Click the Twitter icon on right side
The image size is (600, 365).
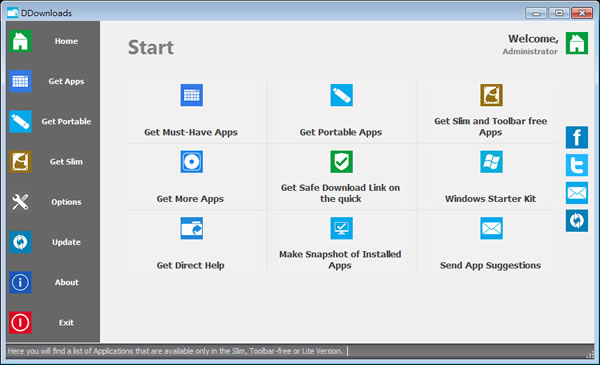577,165
